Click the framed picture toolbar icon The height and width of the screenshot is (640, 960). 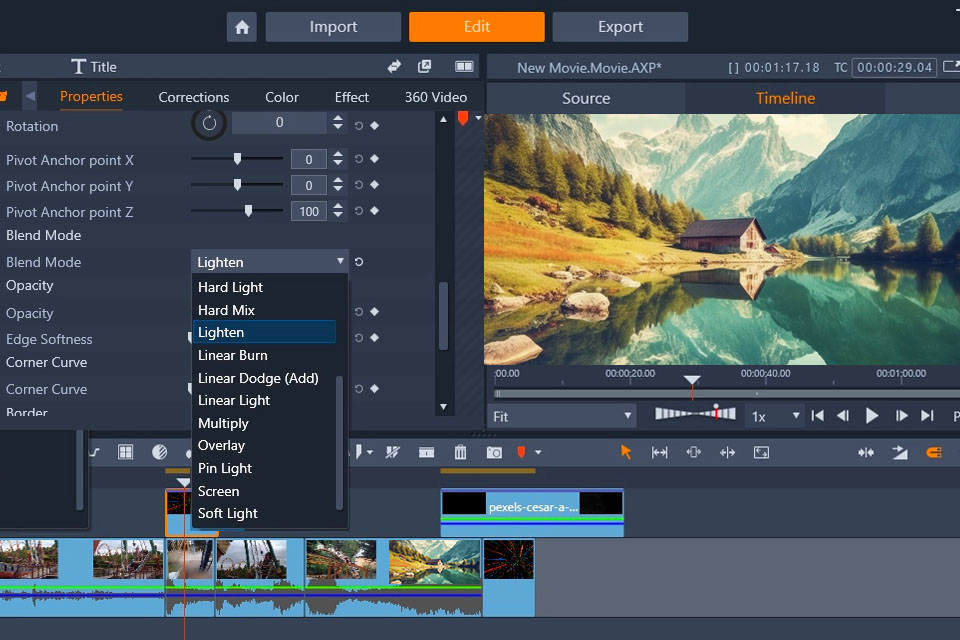[x=761, y=452]
